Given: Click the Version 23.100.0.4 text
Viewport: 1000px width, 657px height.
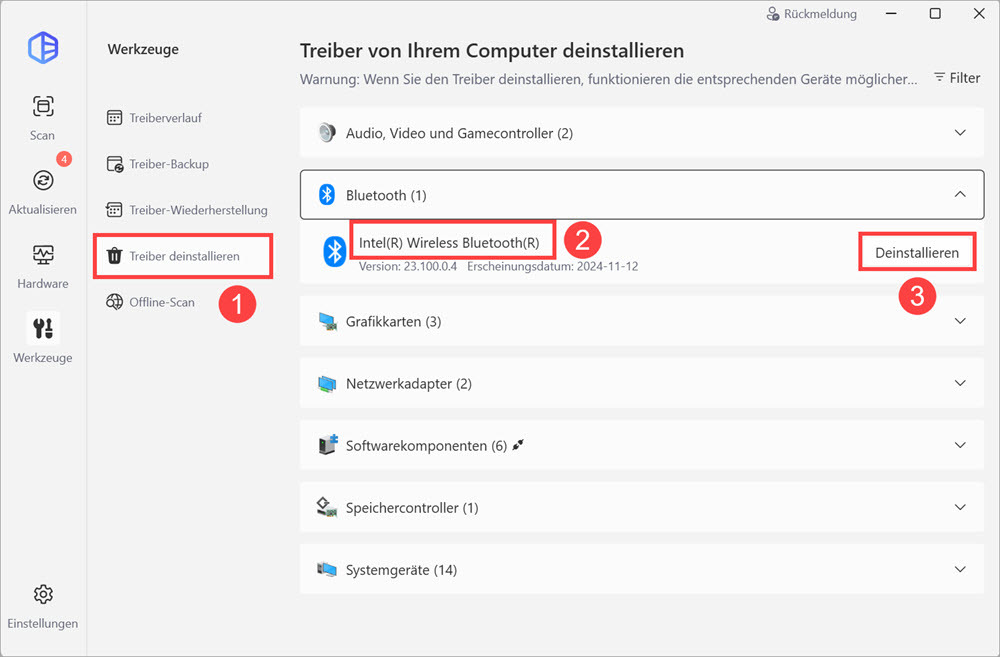Looking at the screenshot, I should (x=408, y=266).
